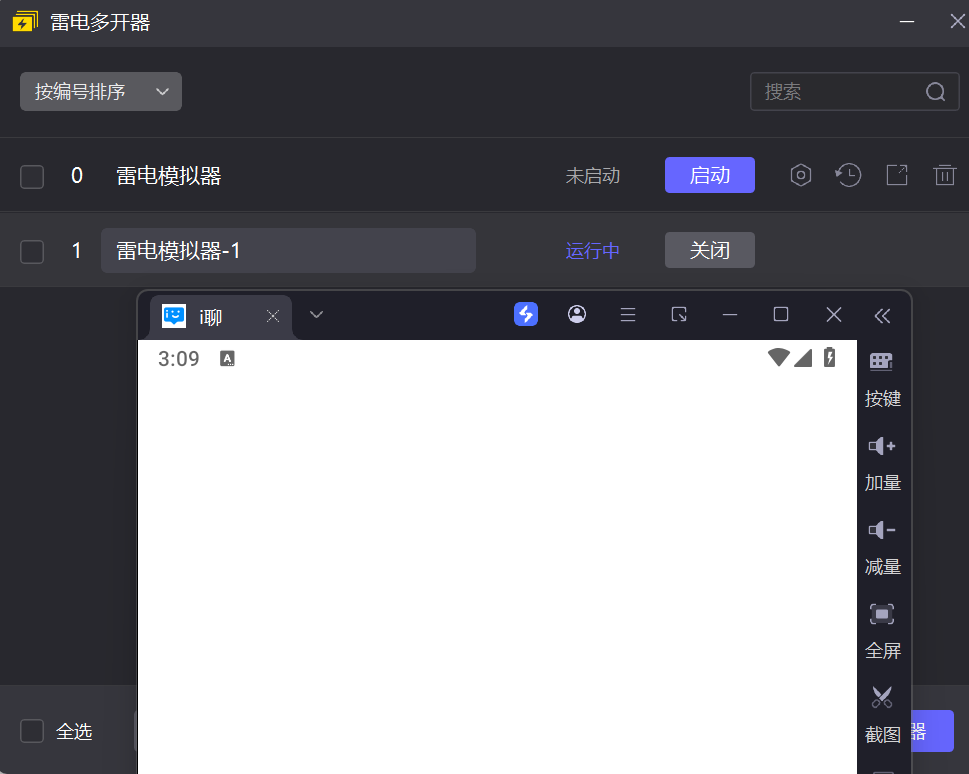Viewport: 969px width, 774px height.
Task: Minimize the emulator window
Action: 730,315
